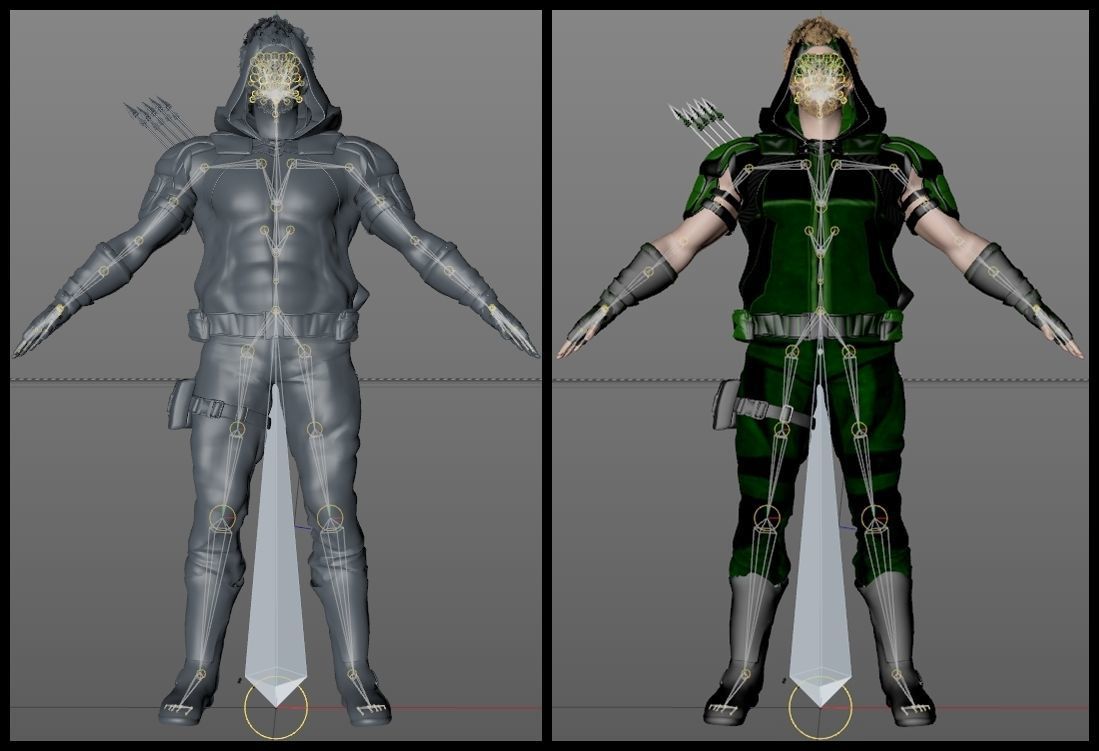Select the pelvis joint on the green model
Image resolution: width=1099 pixels, height=751 pixels.
click(820, 311)
